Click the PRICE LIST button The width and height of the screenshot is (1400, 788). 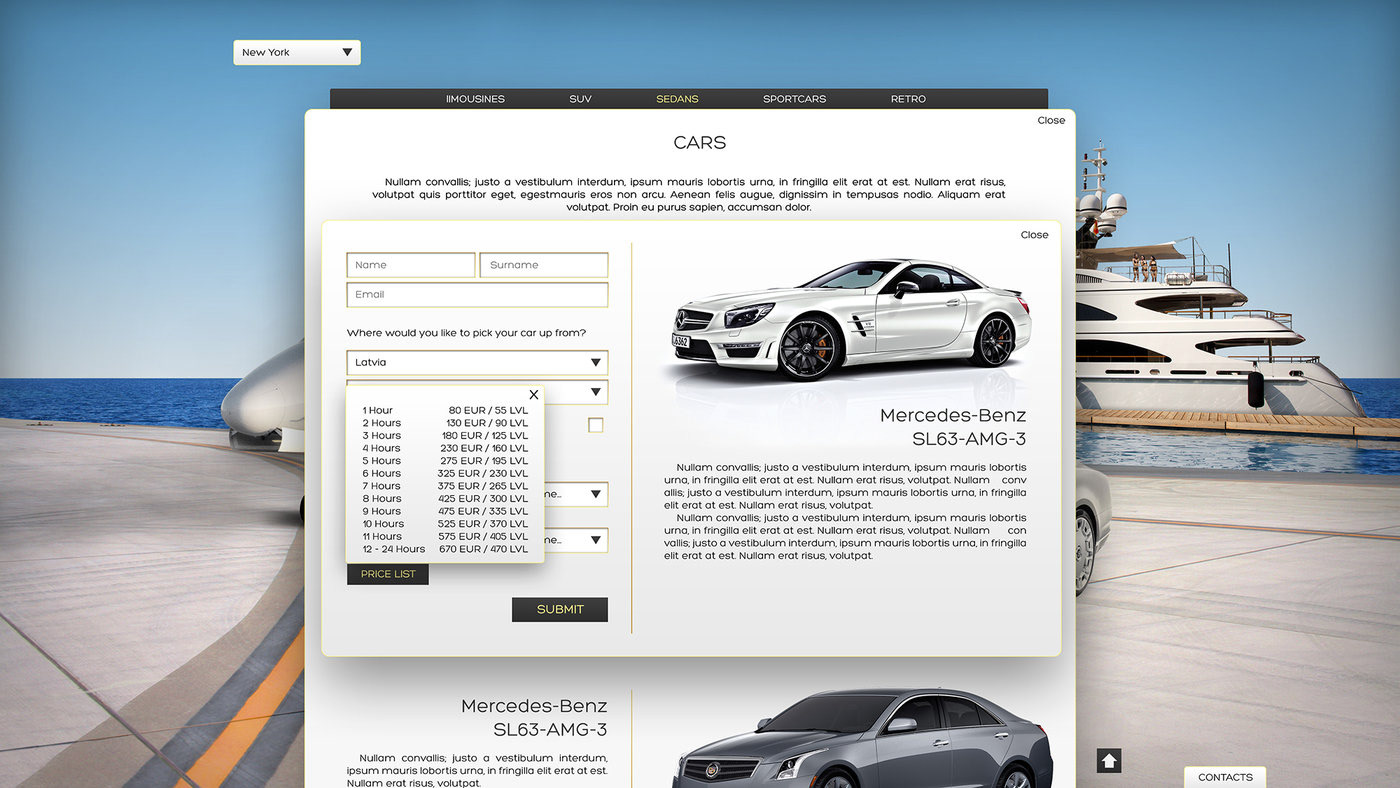(x=388, y=574)
